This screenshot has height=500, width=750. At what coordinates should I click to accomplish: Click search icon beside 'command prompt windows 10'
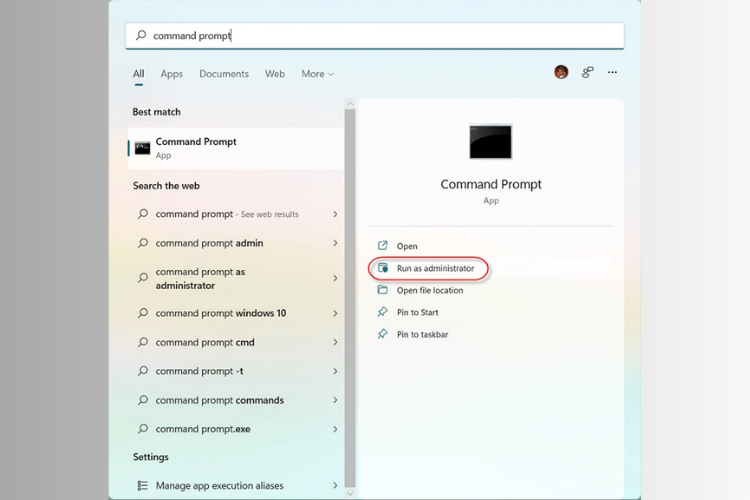pyautogui.click(x=143, y=313)
